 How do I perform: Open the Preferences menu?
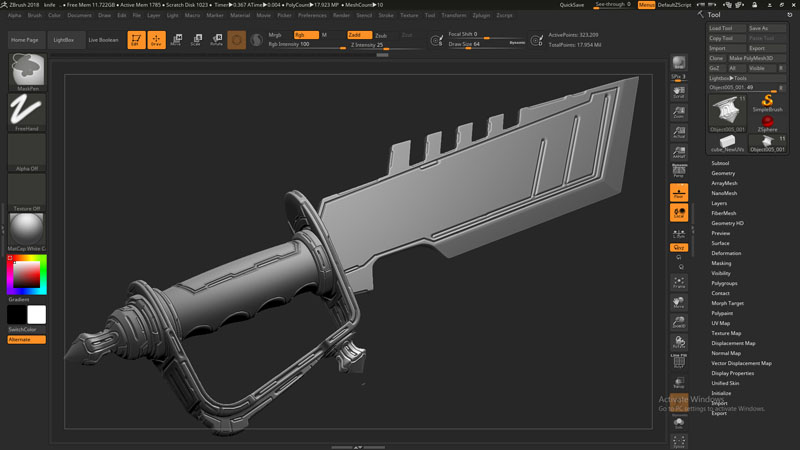point(312,16)
